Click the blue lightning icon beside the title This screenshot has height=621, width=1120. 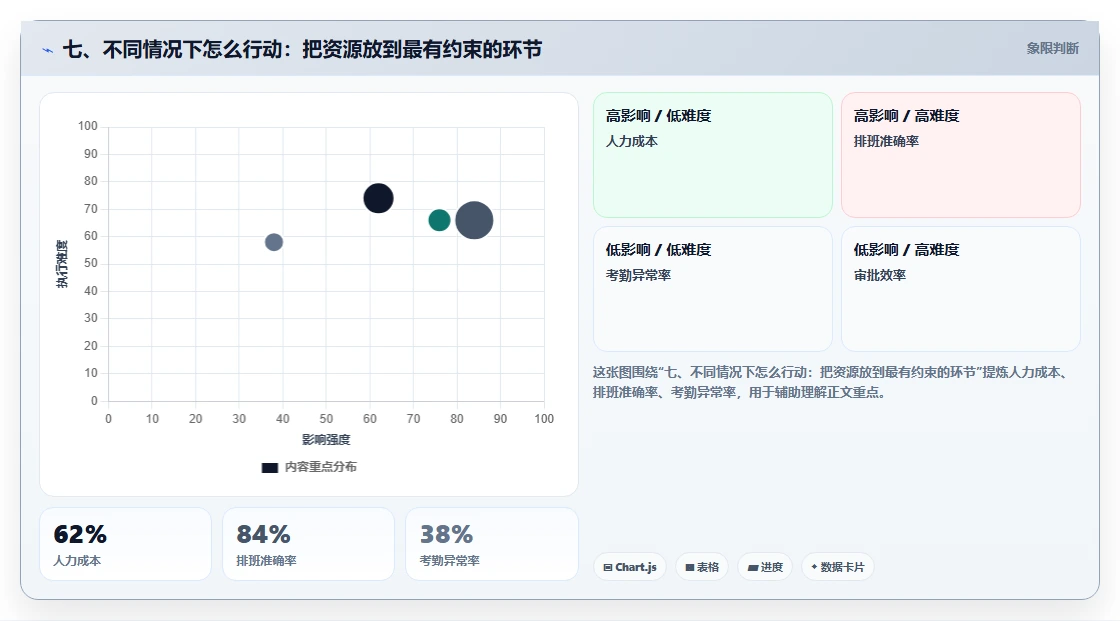pos(47,50)
